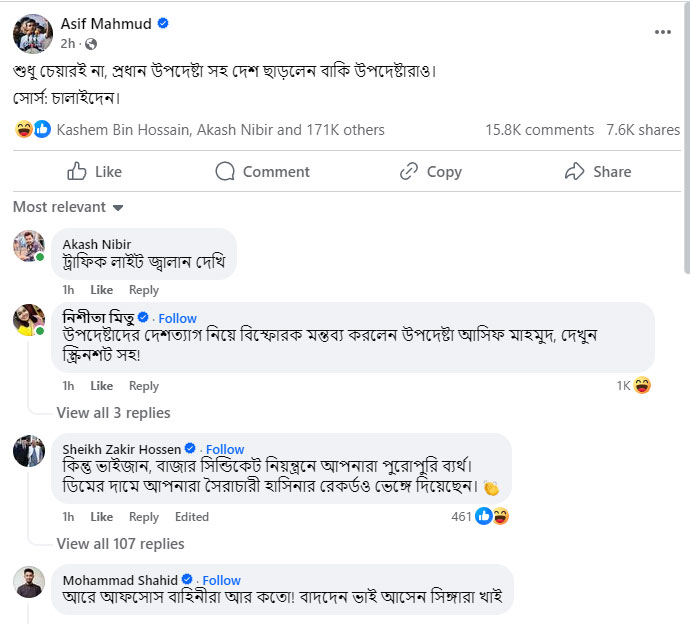The height and width of the screenshot is (624, 690).
Task: Click the vertical page scrollbar
Action: (x=684, y=150)
